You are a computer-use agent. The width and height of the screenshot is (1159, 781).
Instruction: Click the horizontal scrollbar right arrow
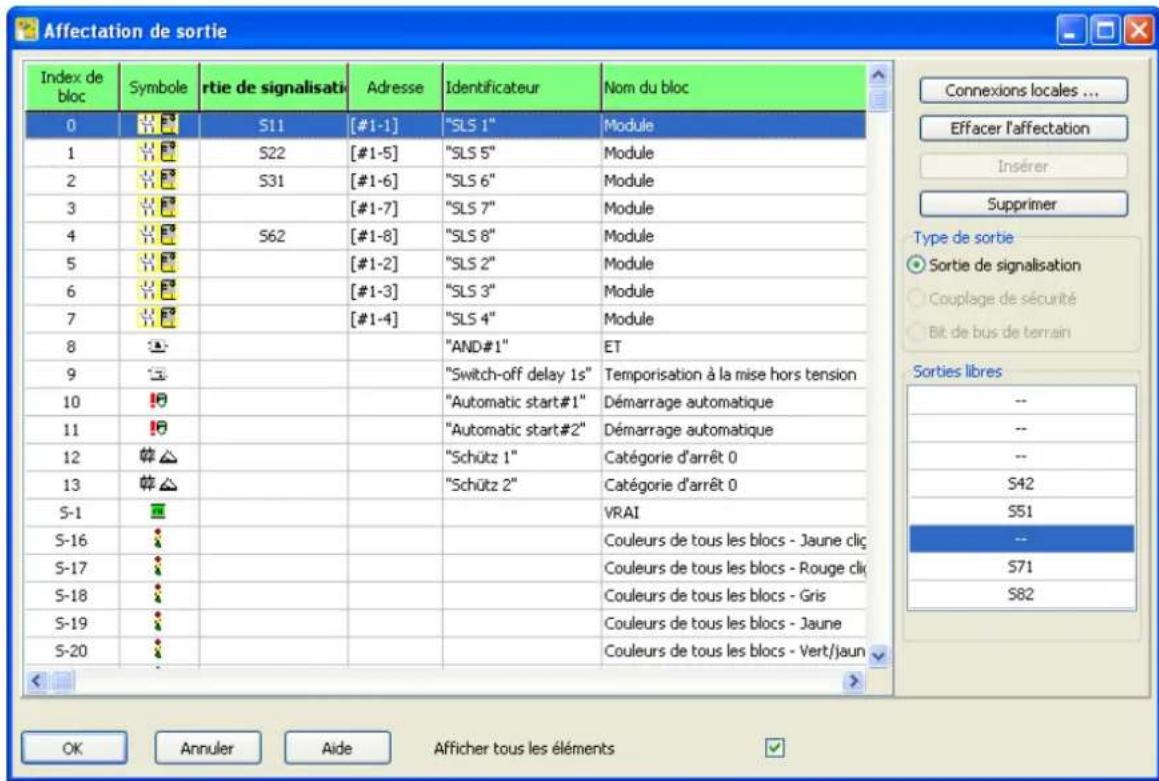point(854,681)
